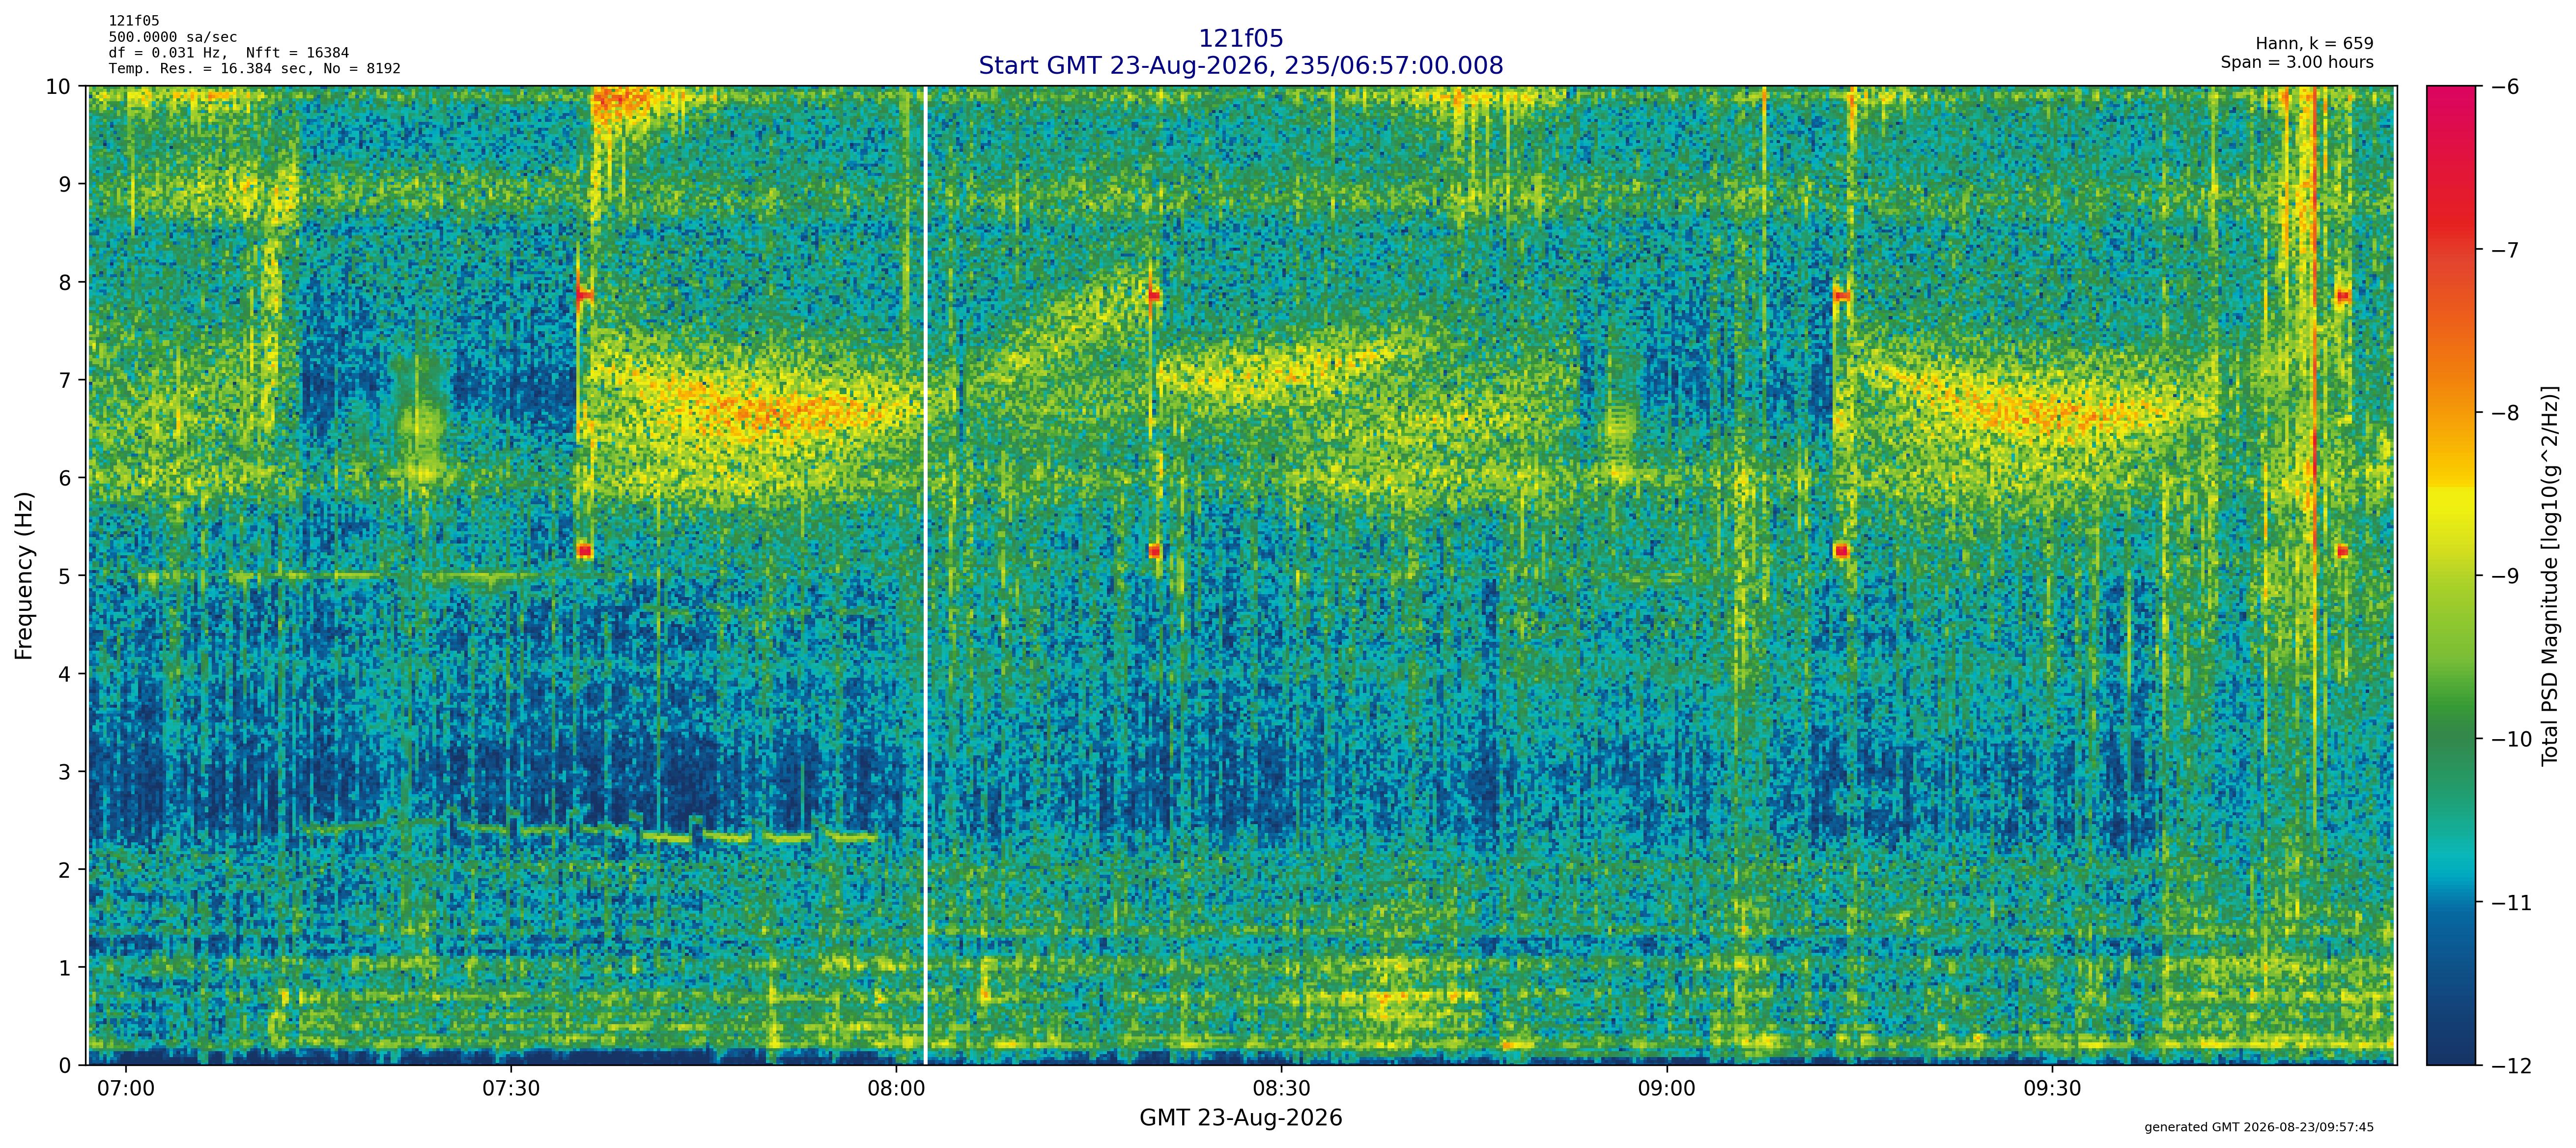The image size is (2576, 1148).
Task: Select the frequency axis tick label "7"
Action: [x=65, y=381]
